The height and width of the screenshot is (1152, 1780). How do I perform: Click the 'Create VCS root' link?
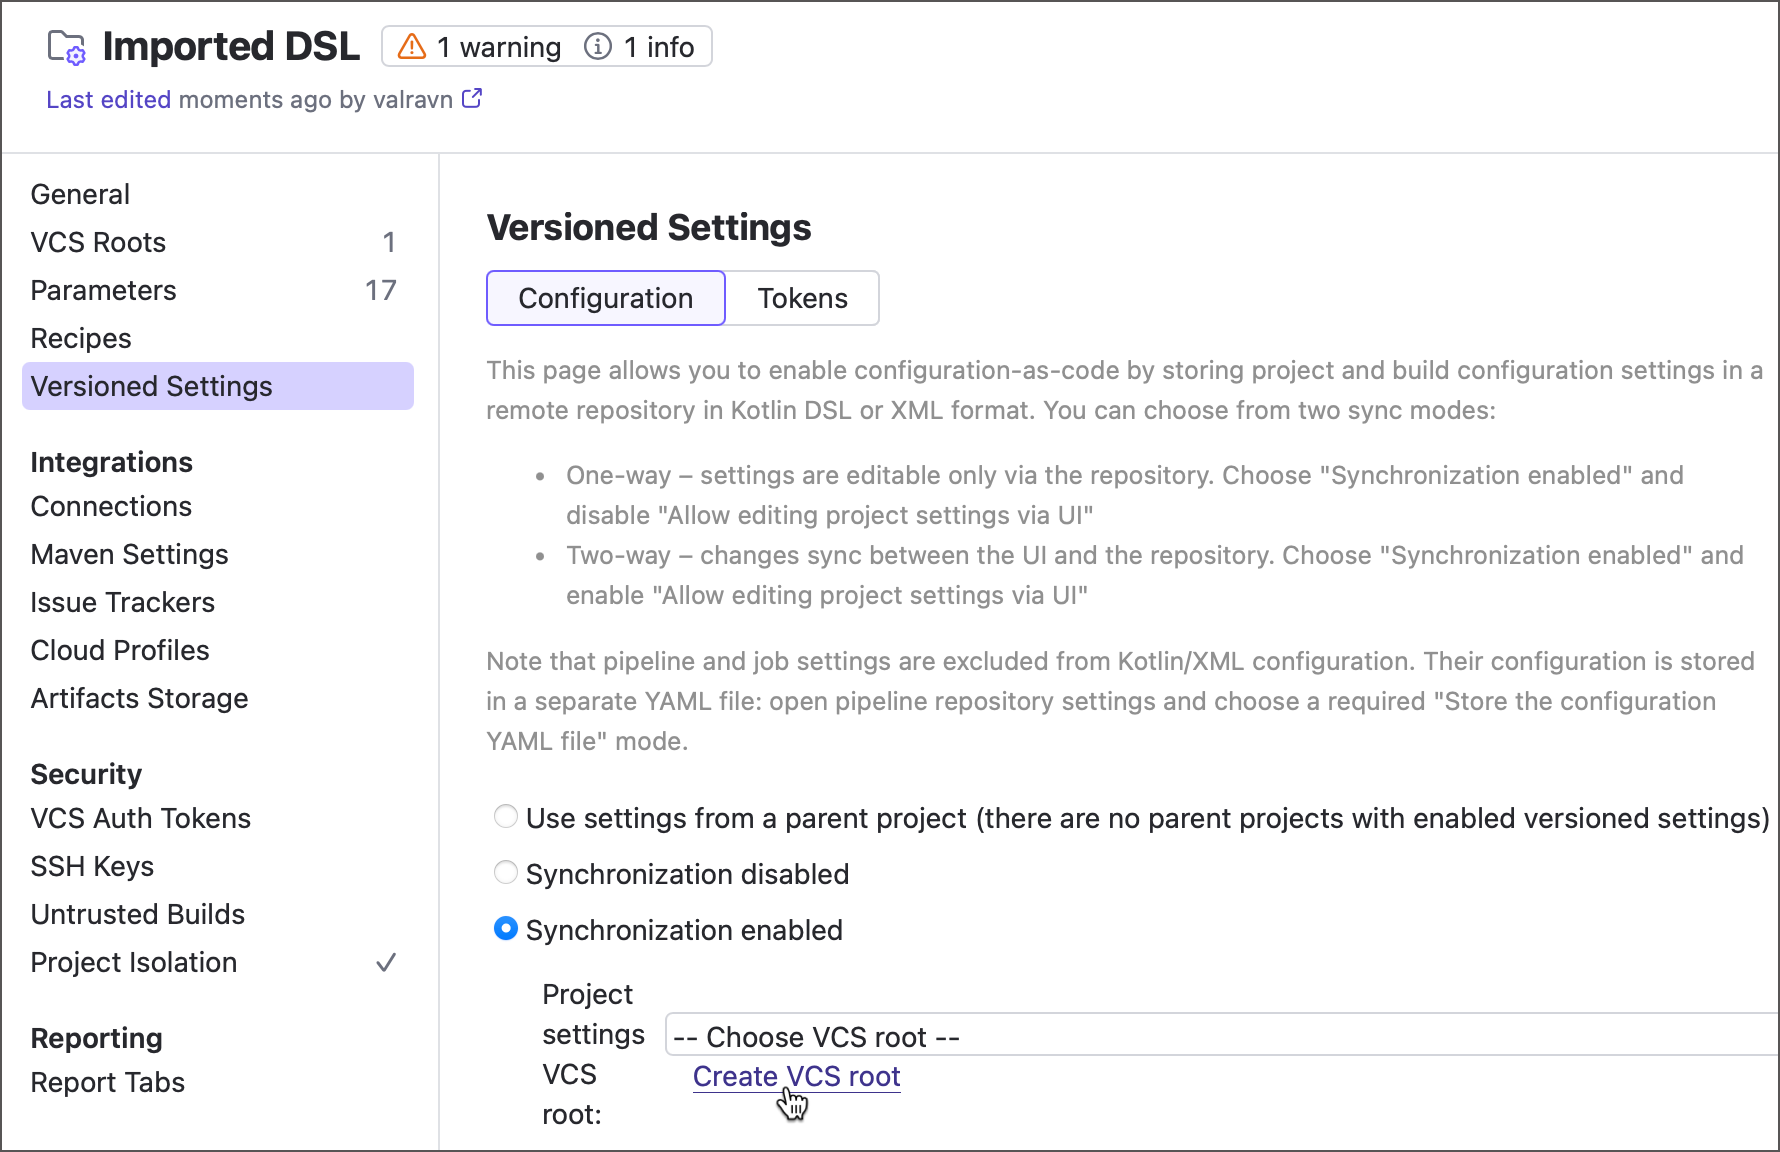coord(796,1076)
